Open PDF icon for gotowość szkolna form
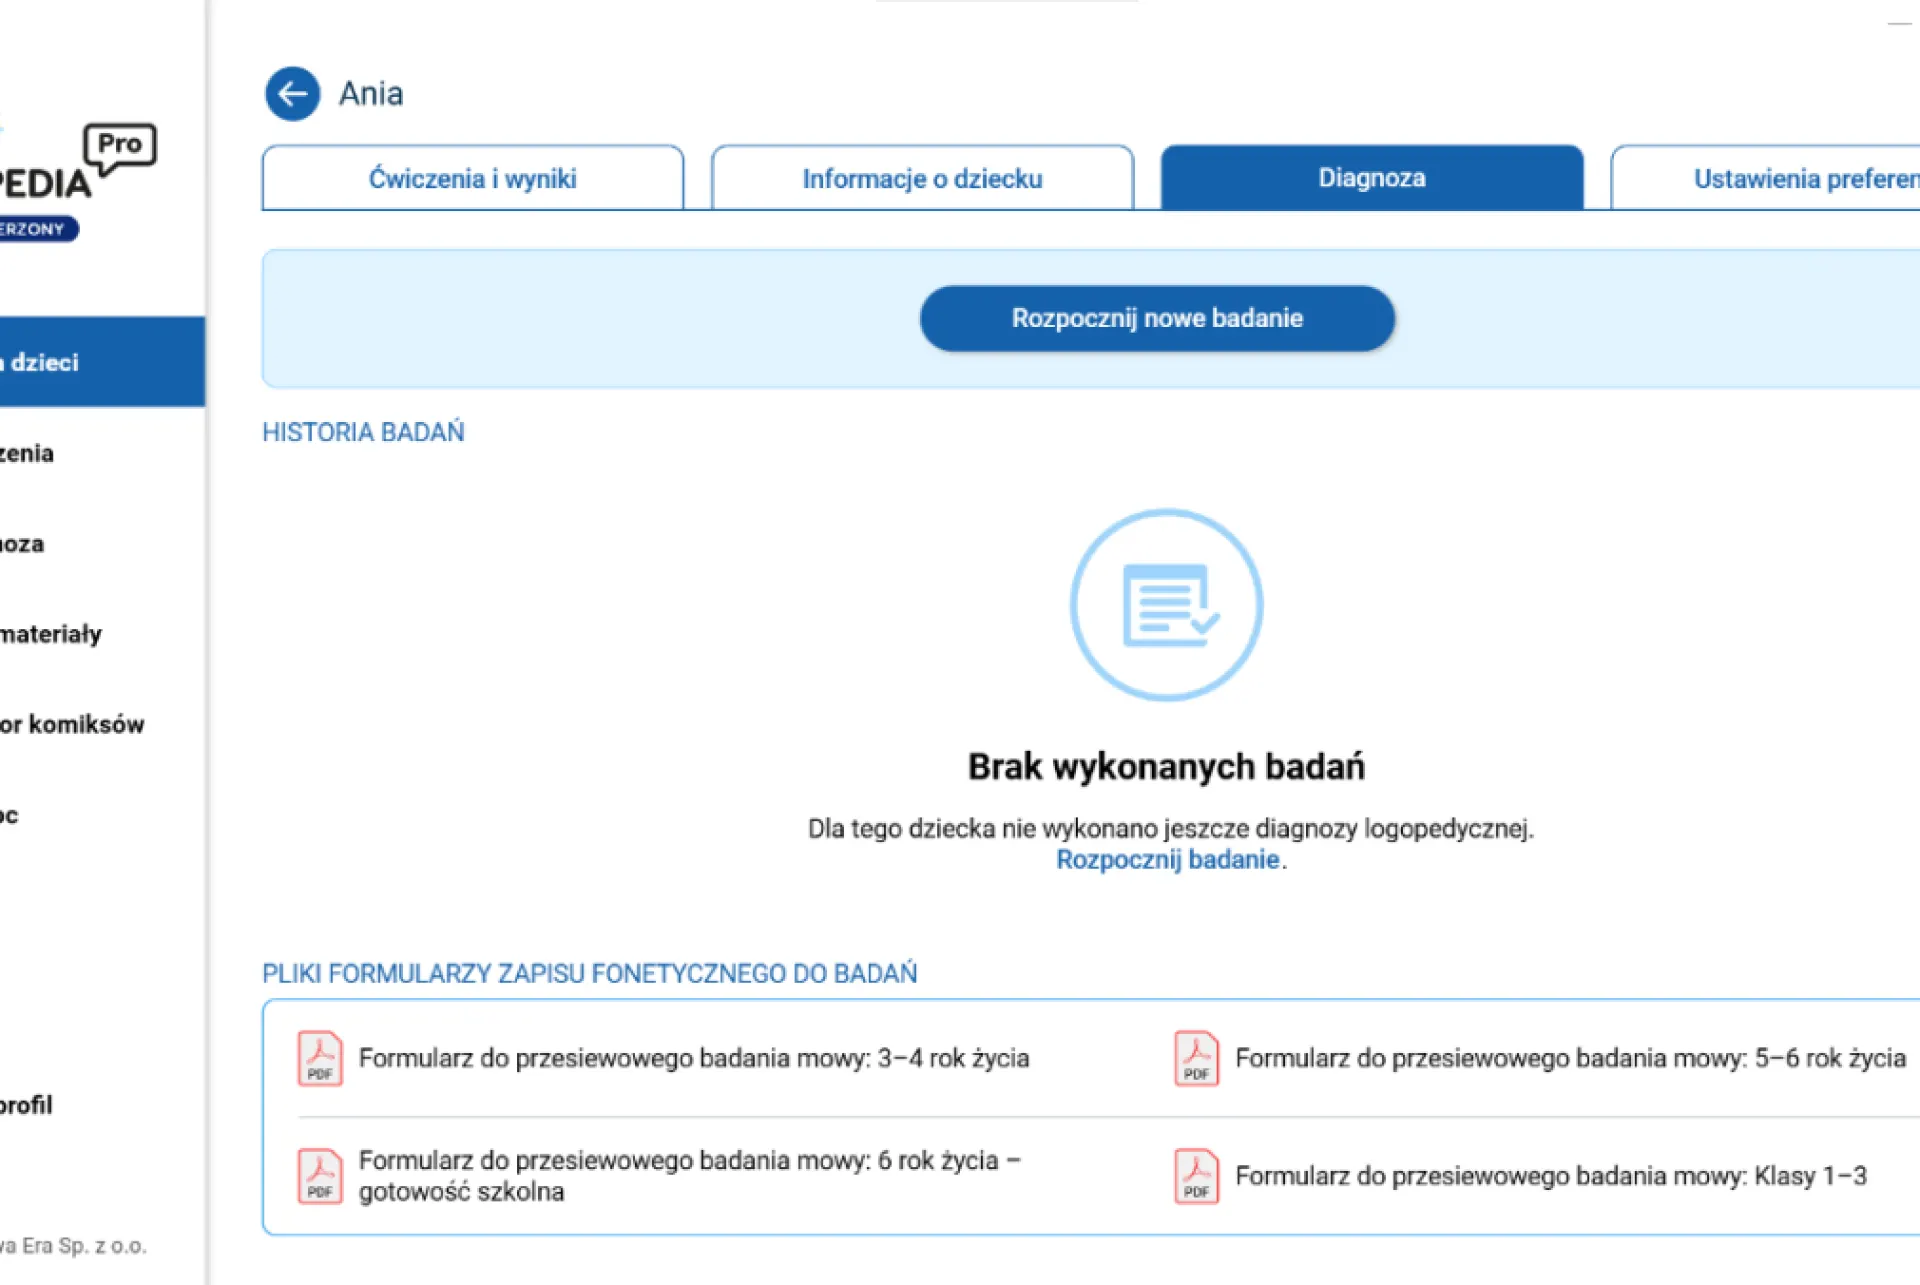The image size is (1920, 1285). (x=320, y=1175)
